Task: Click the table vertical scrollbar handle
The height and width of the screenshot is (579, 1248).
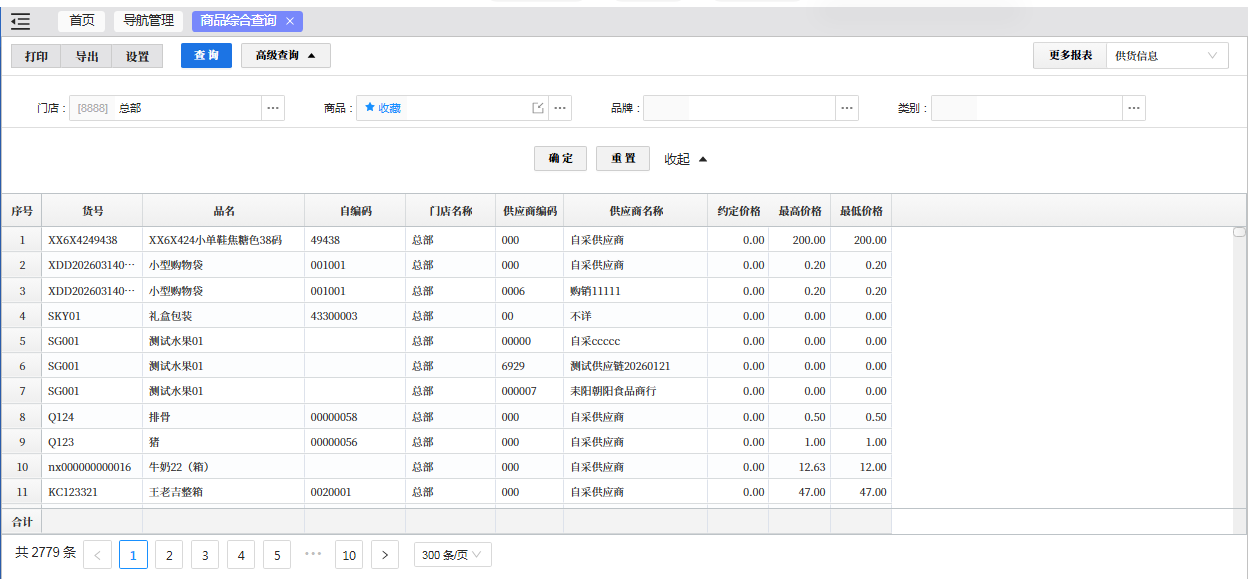Action: coord(1240,232)
